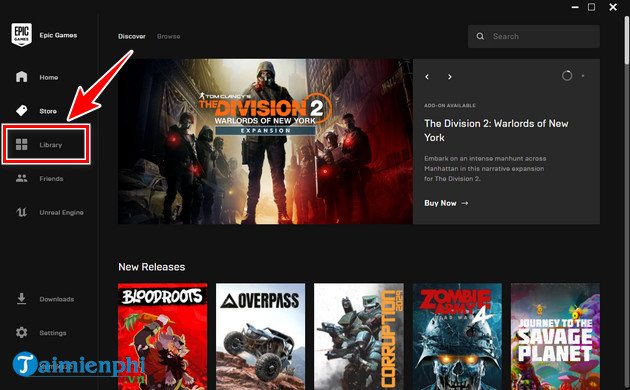Switch to the Discover tab
Viewport: 630px width, 390px height.
(132, 36)
